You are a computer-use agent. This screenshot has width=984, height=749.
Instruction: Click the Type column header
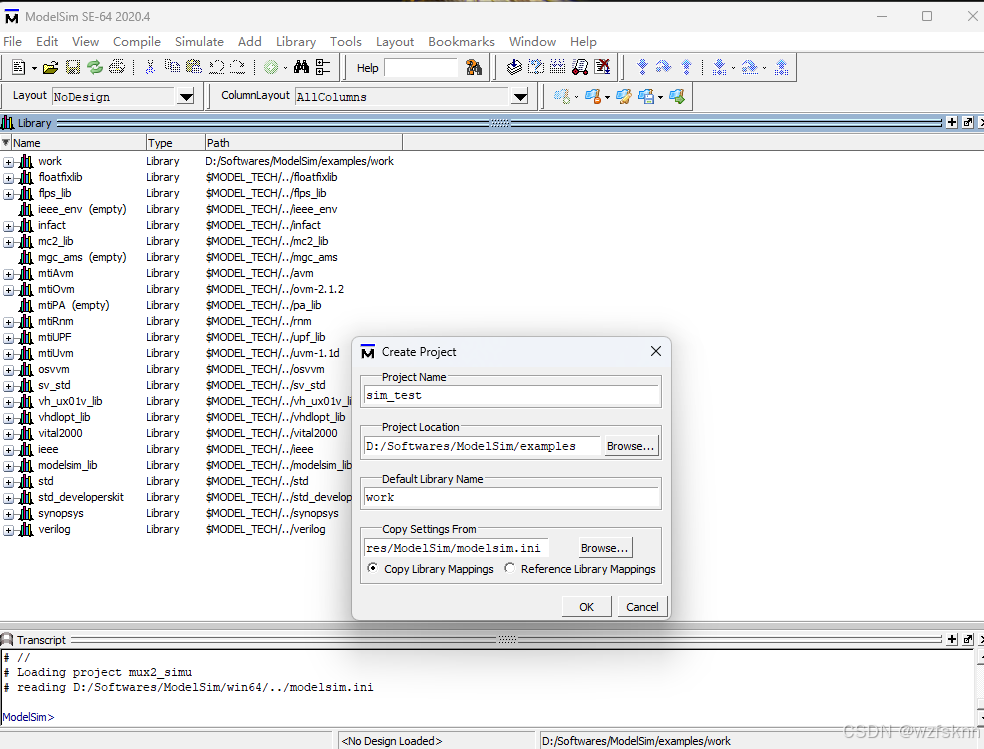tap(176, 142)
